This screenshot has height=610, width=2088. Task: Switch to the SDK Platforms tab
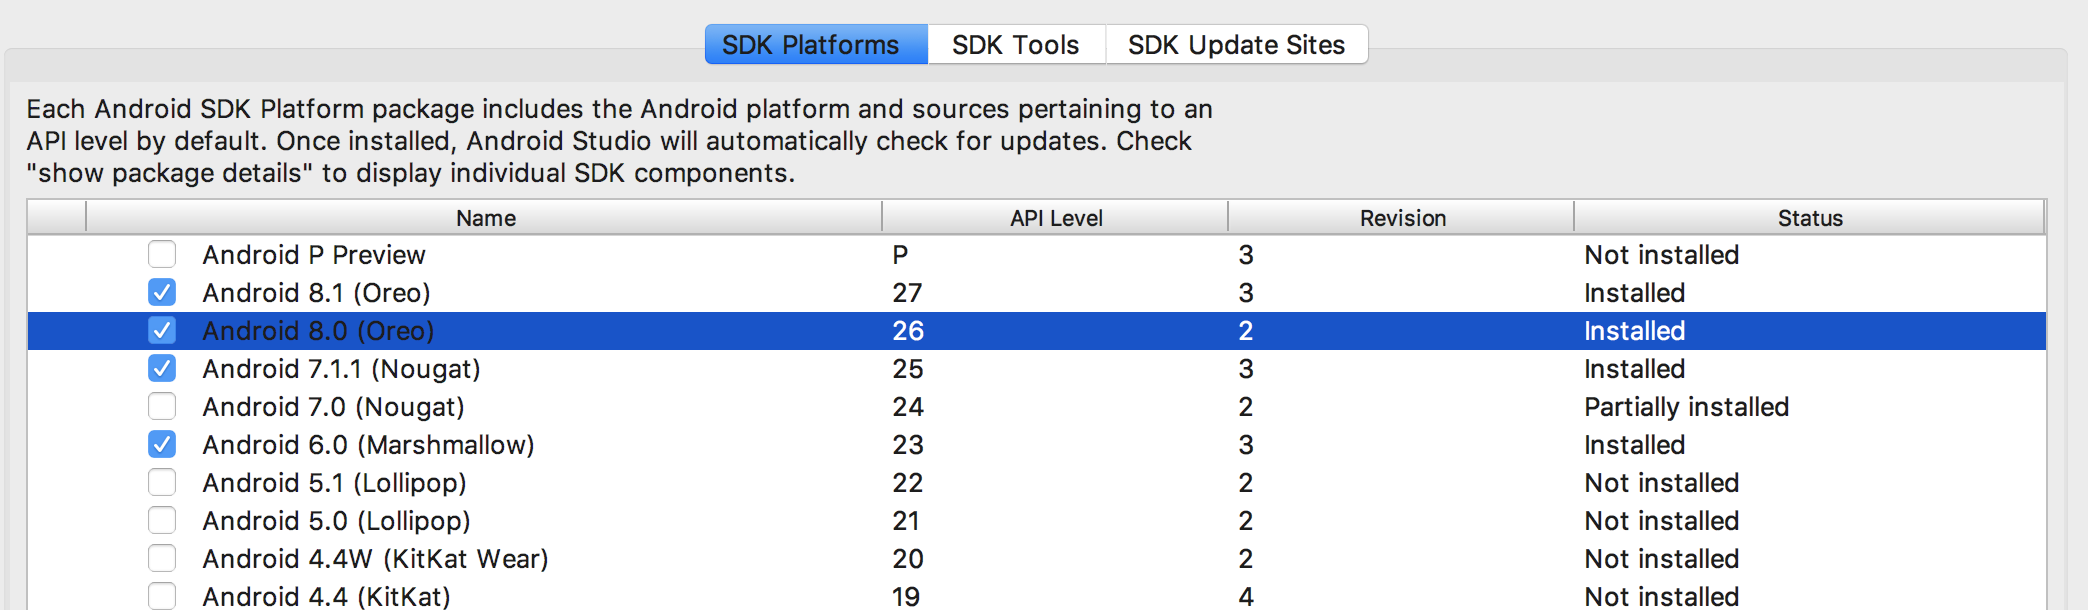click(x=816, y=45)
